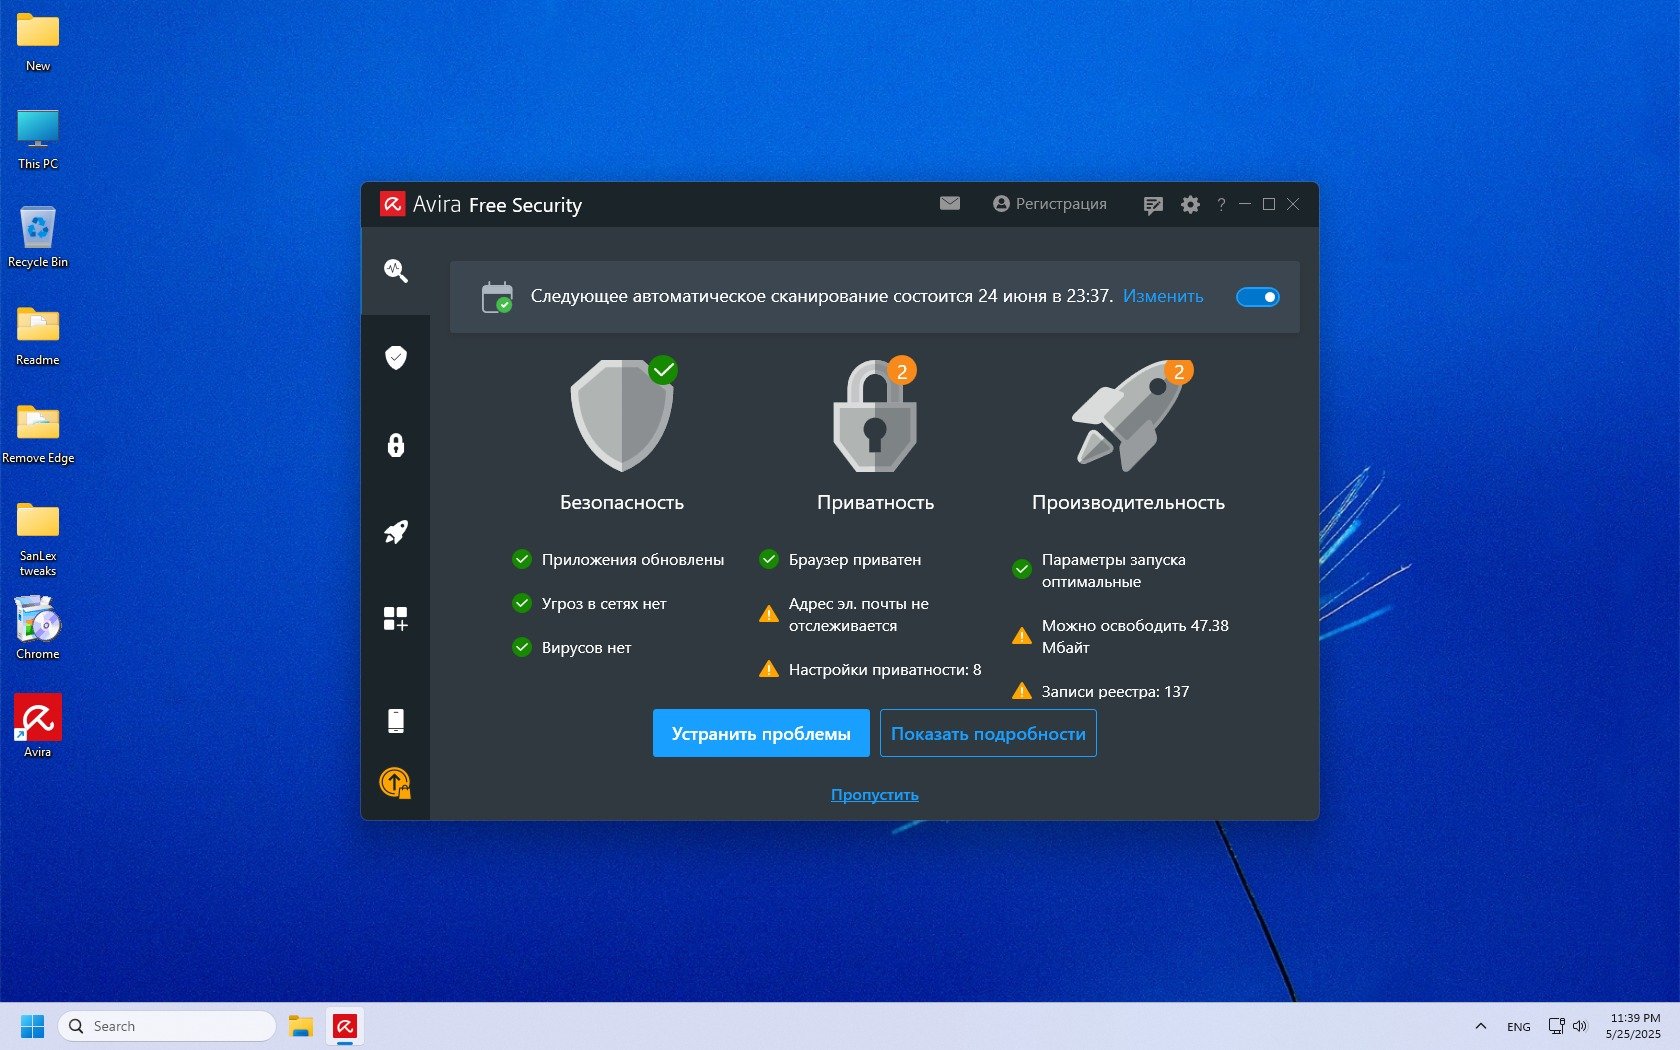Open the mail envelope icon in title bar
1680x1050 pixels.
point(950,204)
